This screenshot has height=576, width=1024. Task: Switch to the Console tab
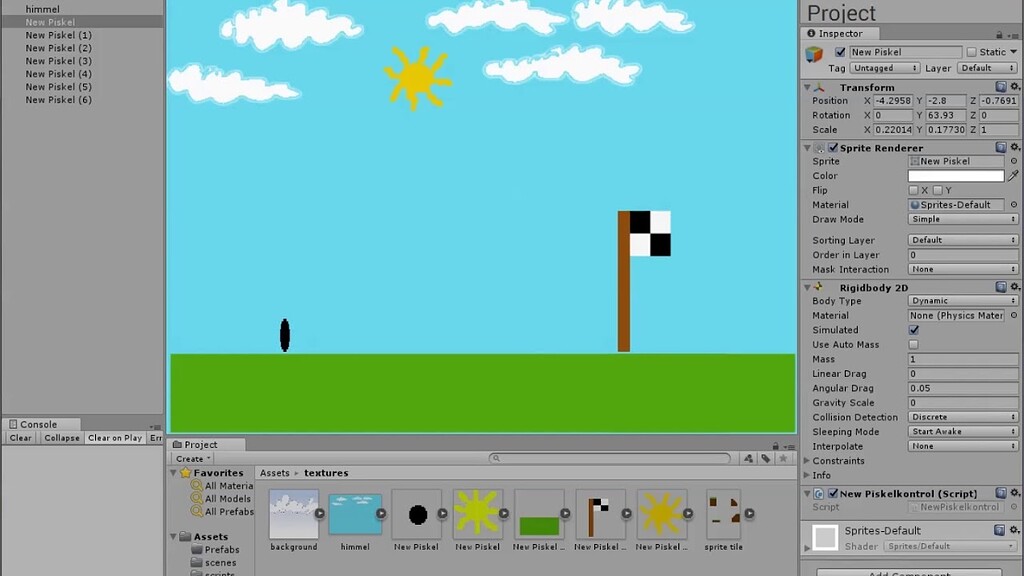point(40,423)
